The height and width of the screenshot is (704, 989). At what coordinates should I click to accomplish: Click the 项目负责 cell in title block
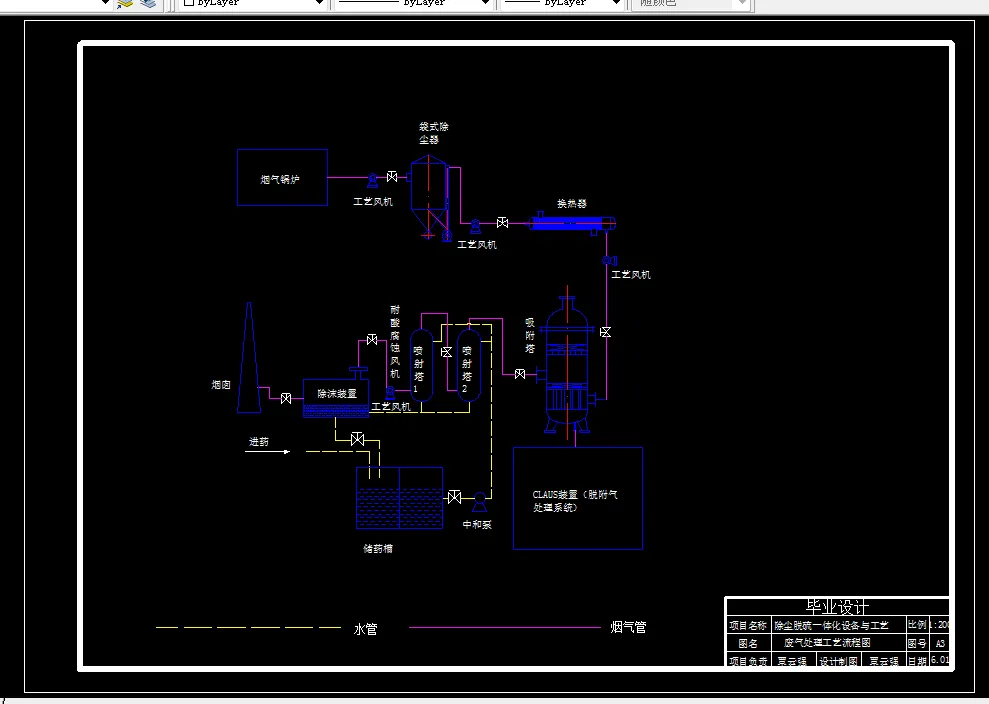coord(748,661)
